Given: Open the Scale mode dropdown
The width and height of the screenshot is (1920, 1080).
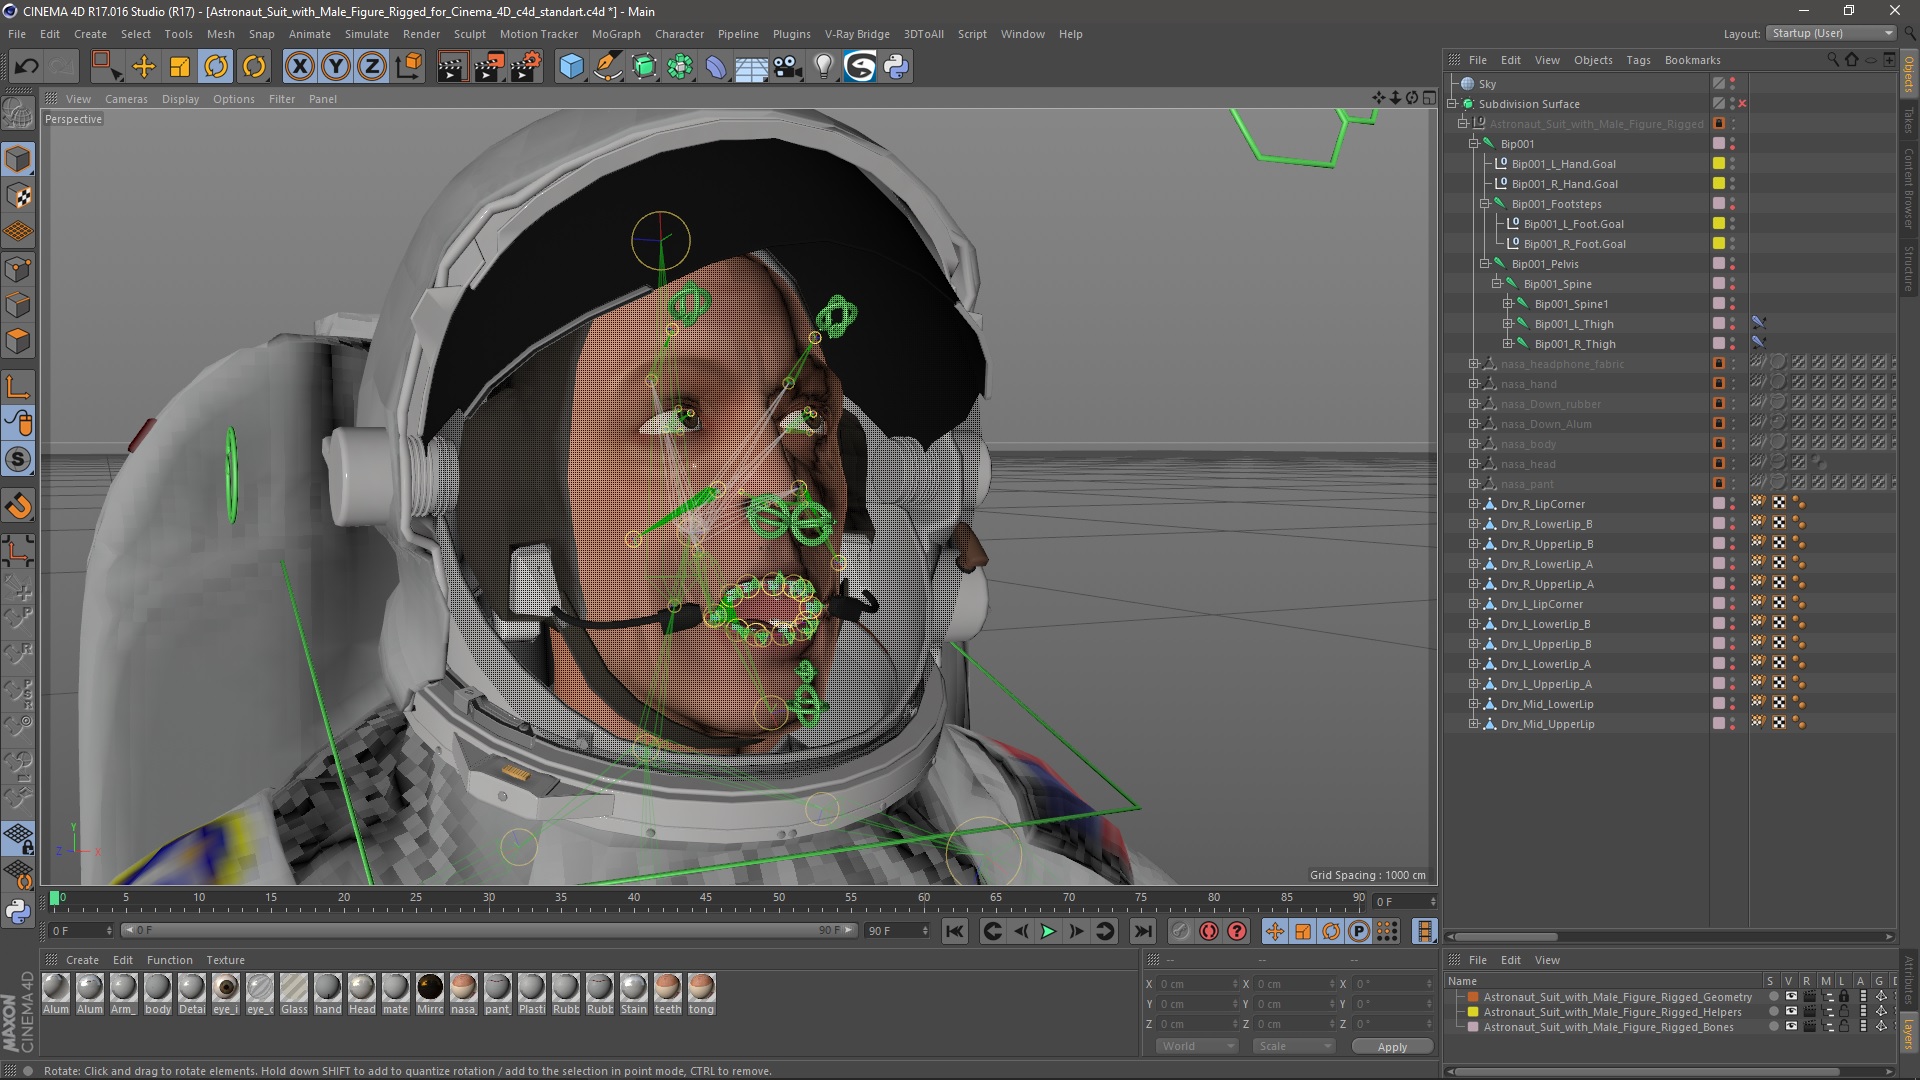Looking at the screenshot, I should click(x=1294, y=1046).
